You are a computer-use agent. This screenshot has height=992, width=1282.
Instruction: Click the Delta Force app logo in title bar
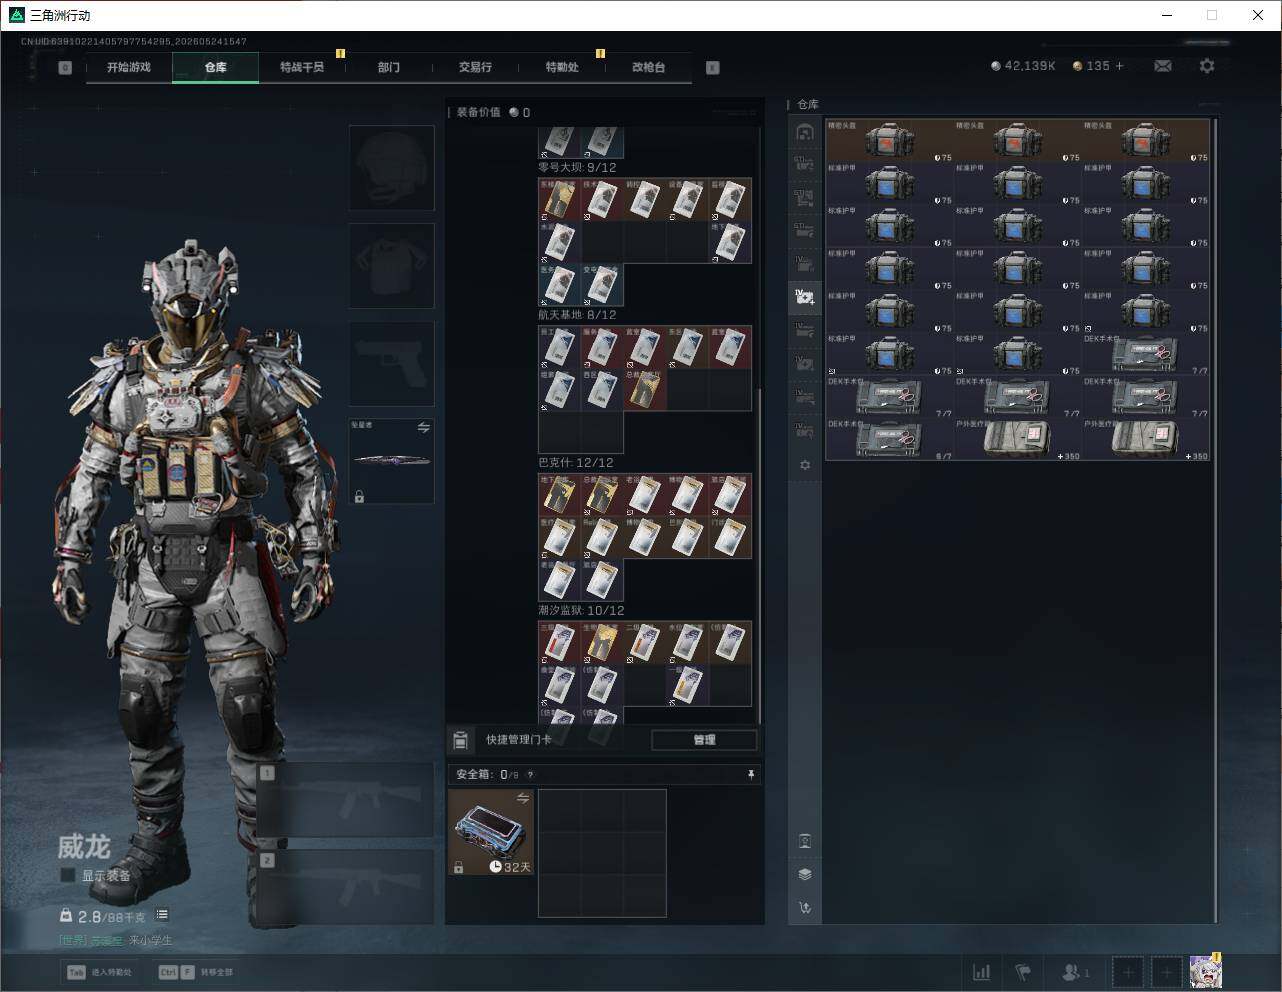click(16, 15)
